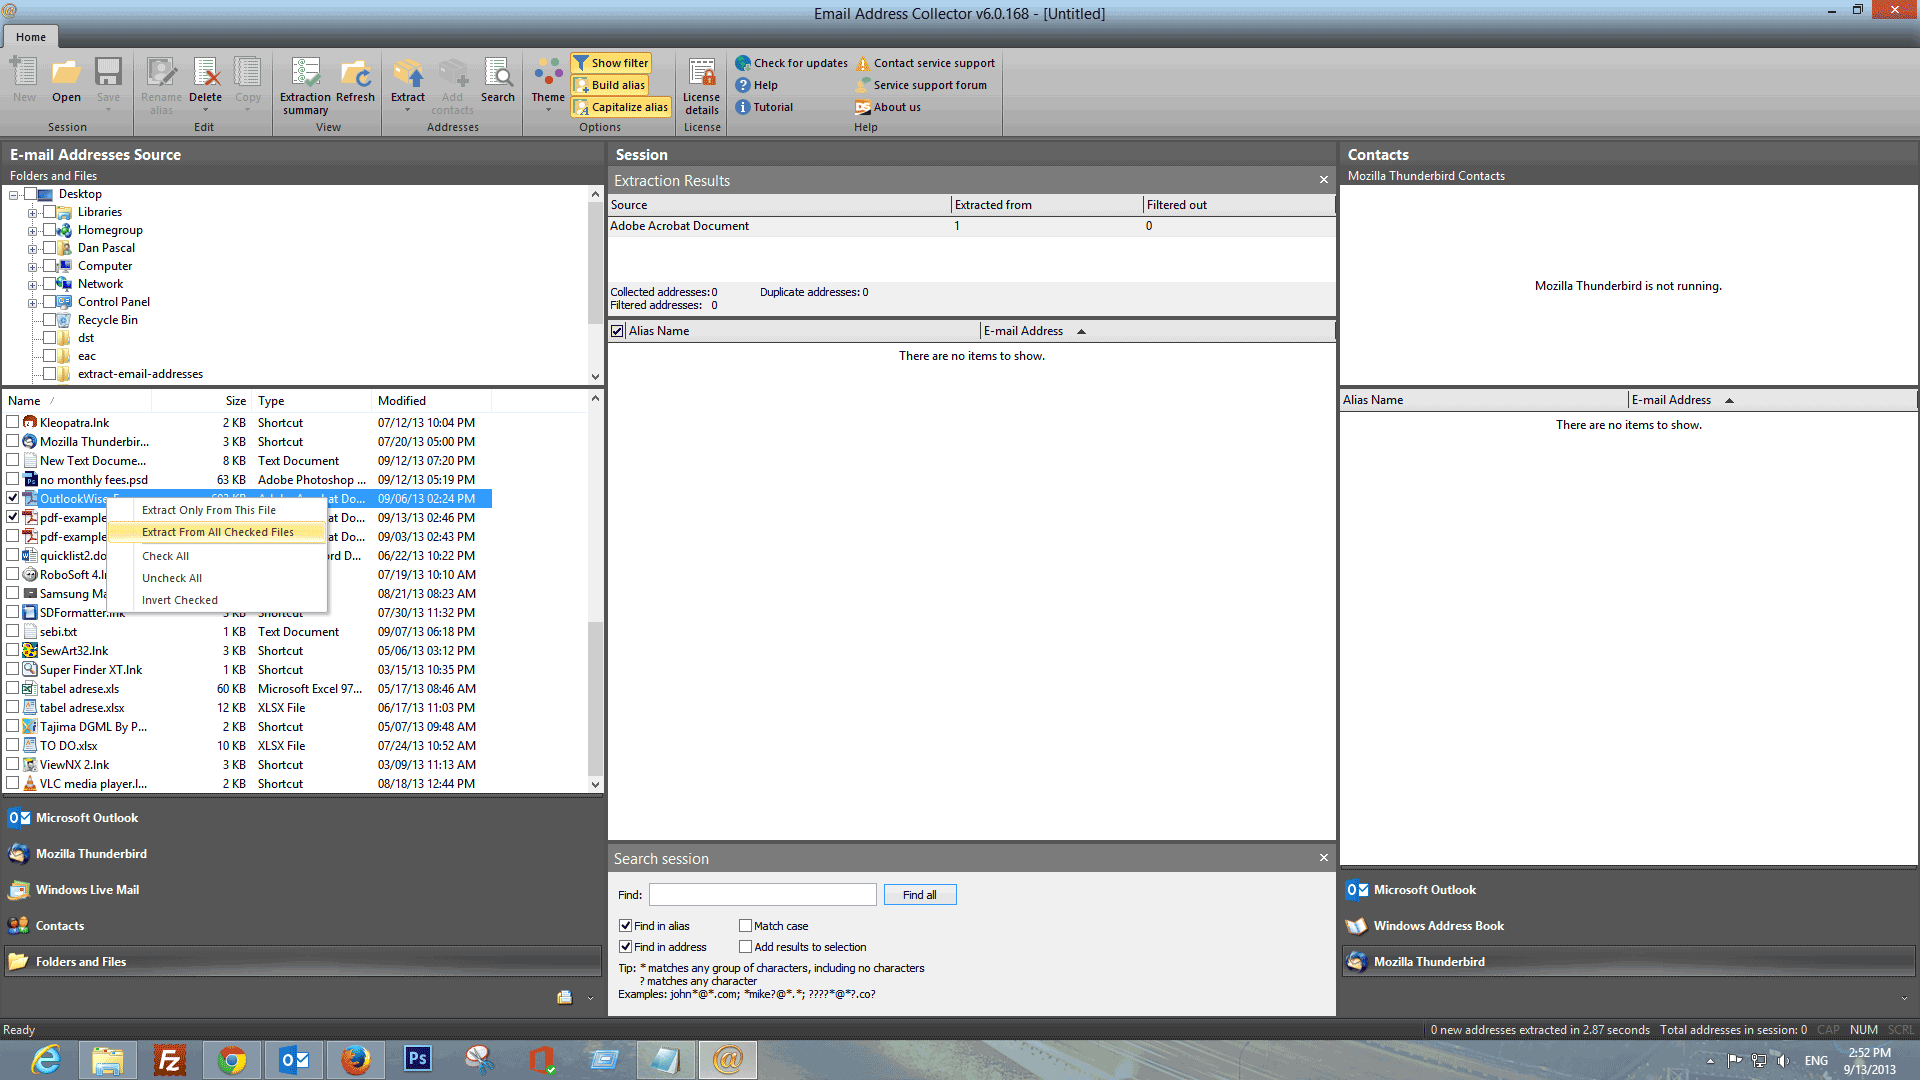Click Contact service support
The width and height of the screenshot is (1920, 1080).
click(x=925, y=63)
